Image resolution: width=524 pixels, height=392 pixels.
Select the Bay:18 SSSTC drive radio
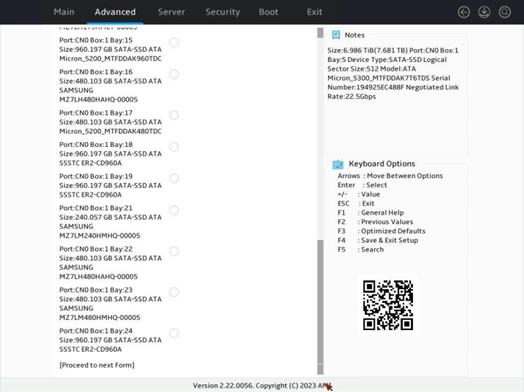[174, 147]
